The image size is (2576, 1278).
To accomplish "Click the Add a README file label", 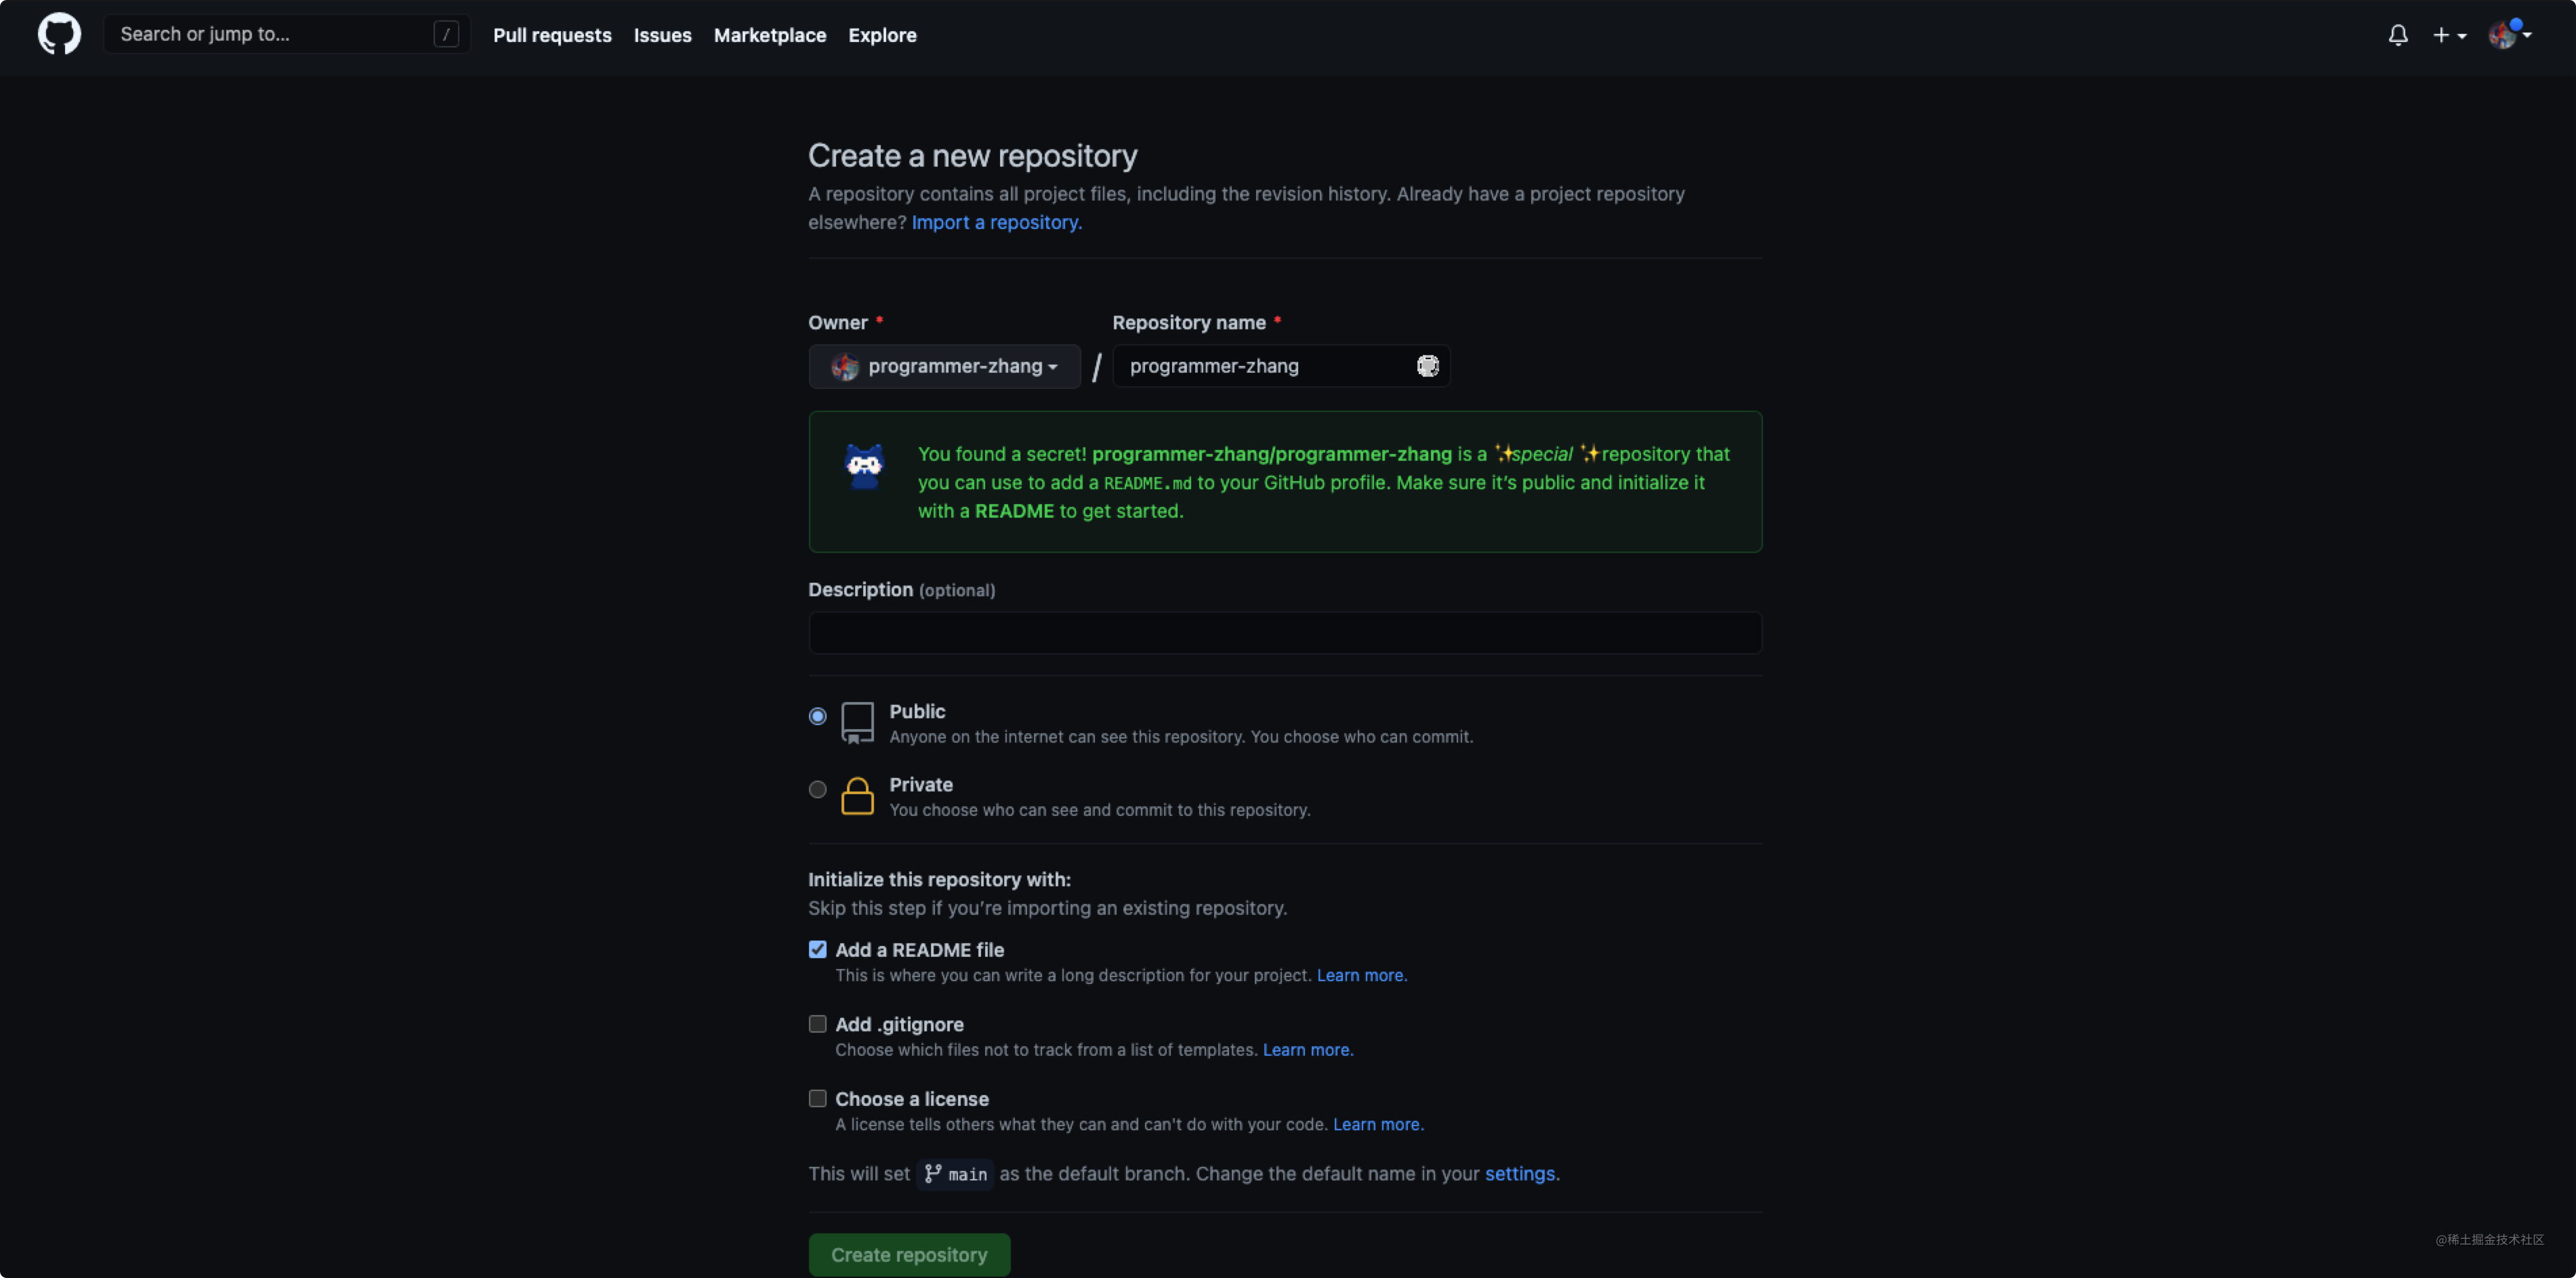I will coord(919,950).
